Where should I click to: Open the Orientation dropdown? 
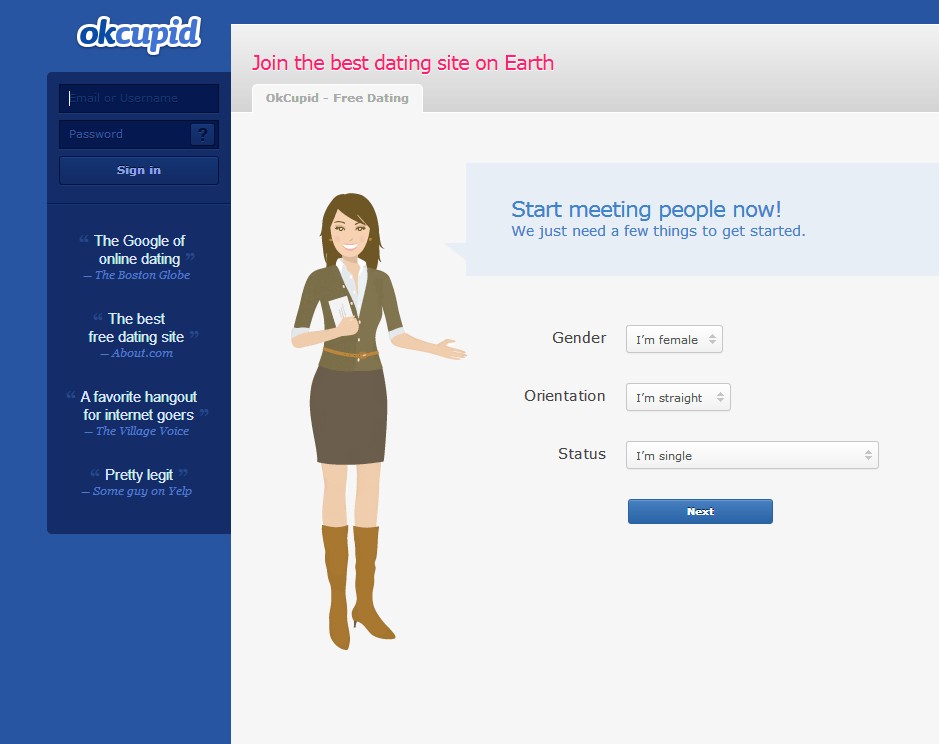pos(678,397)
